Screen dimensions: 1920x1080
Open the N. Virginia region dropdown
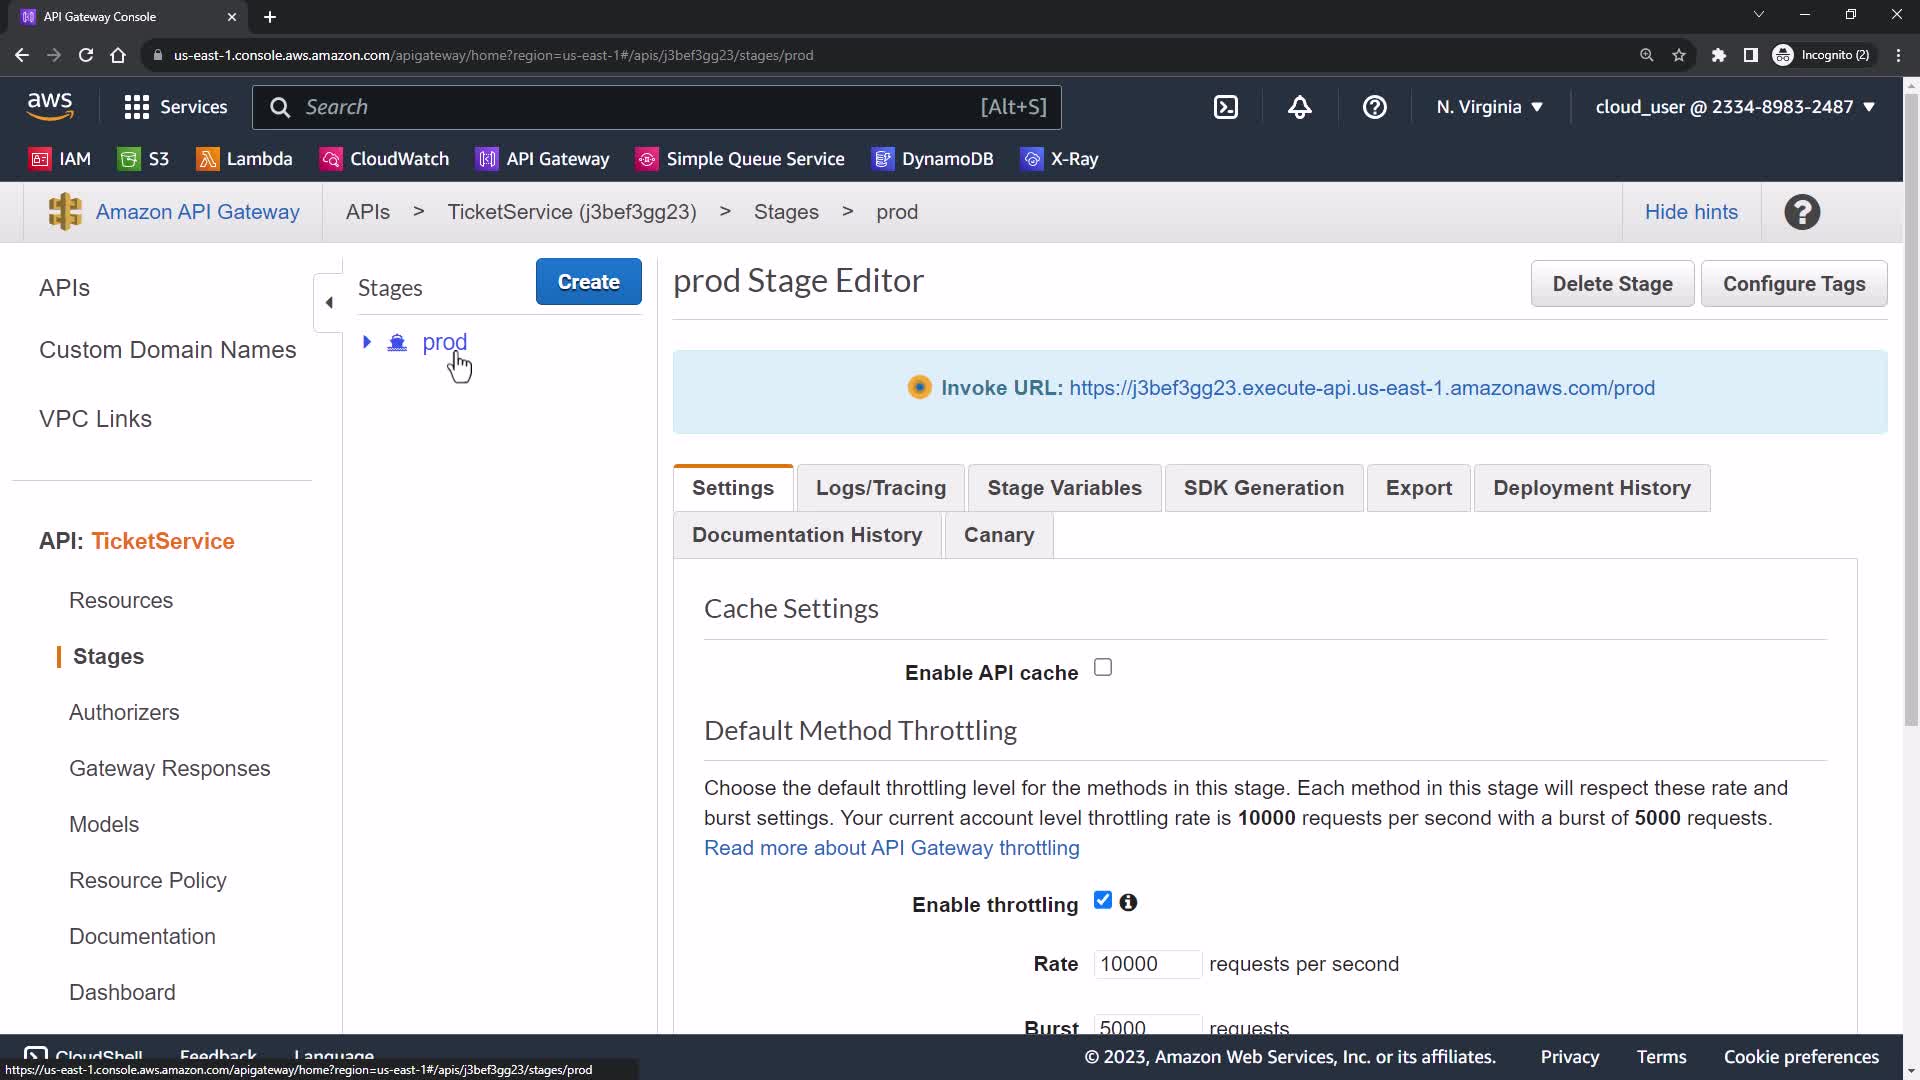(x=1489, y=107)
